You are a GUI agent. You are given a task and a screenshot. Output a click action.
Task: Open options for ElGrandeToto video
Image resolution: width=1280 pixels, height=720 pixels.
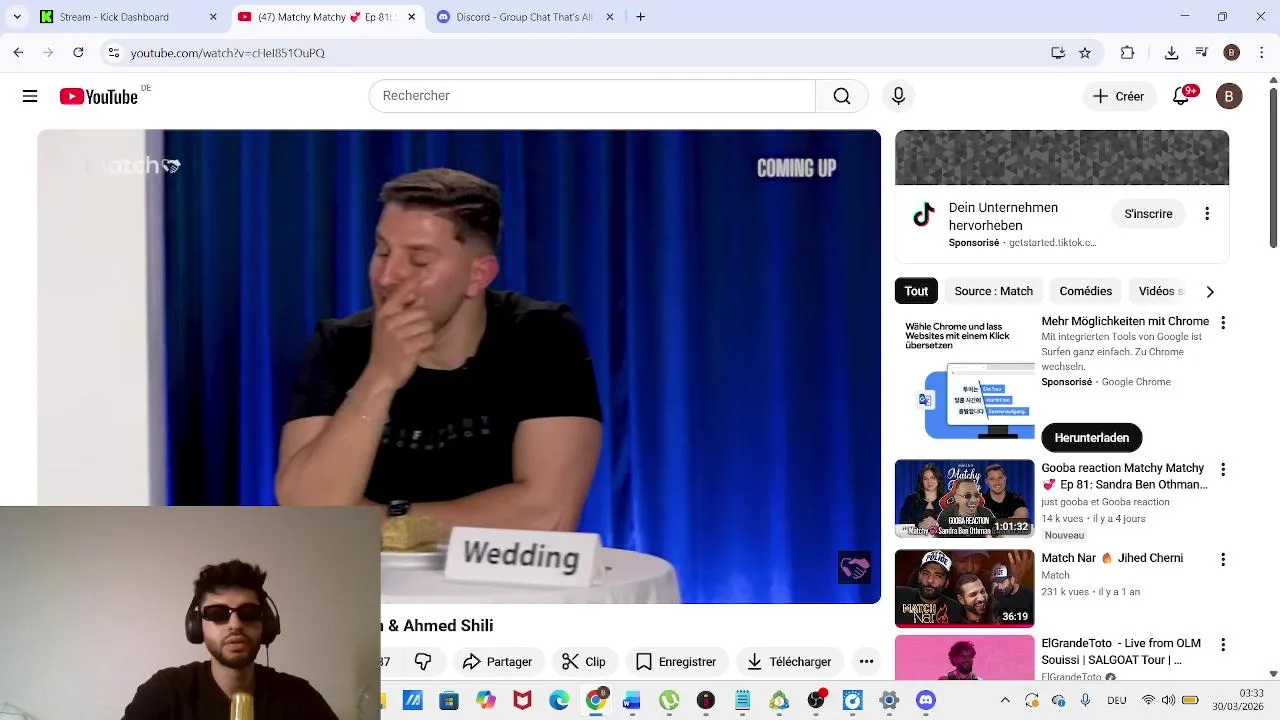1222,645
